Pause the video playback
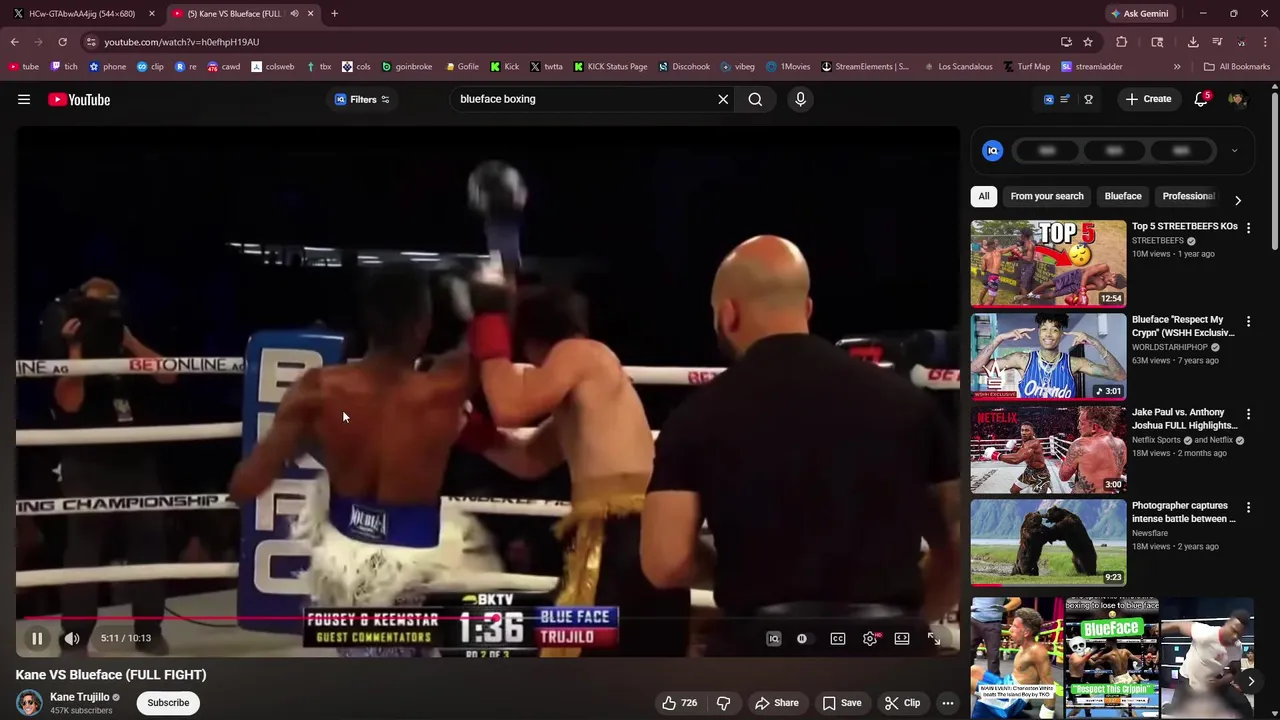Viewport: 1280px width, 720px height. coord(37,638)
